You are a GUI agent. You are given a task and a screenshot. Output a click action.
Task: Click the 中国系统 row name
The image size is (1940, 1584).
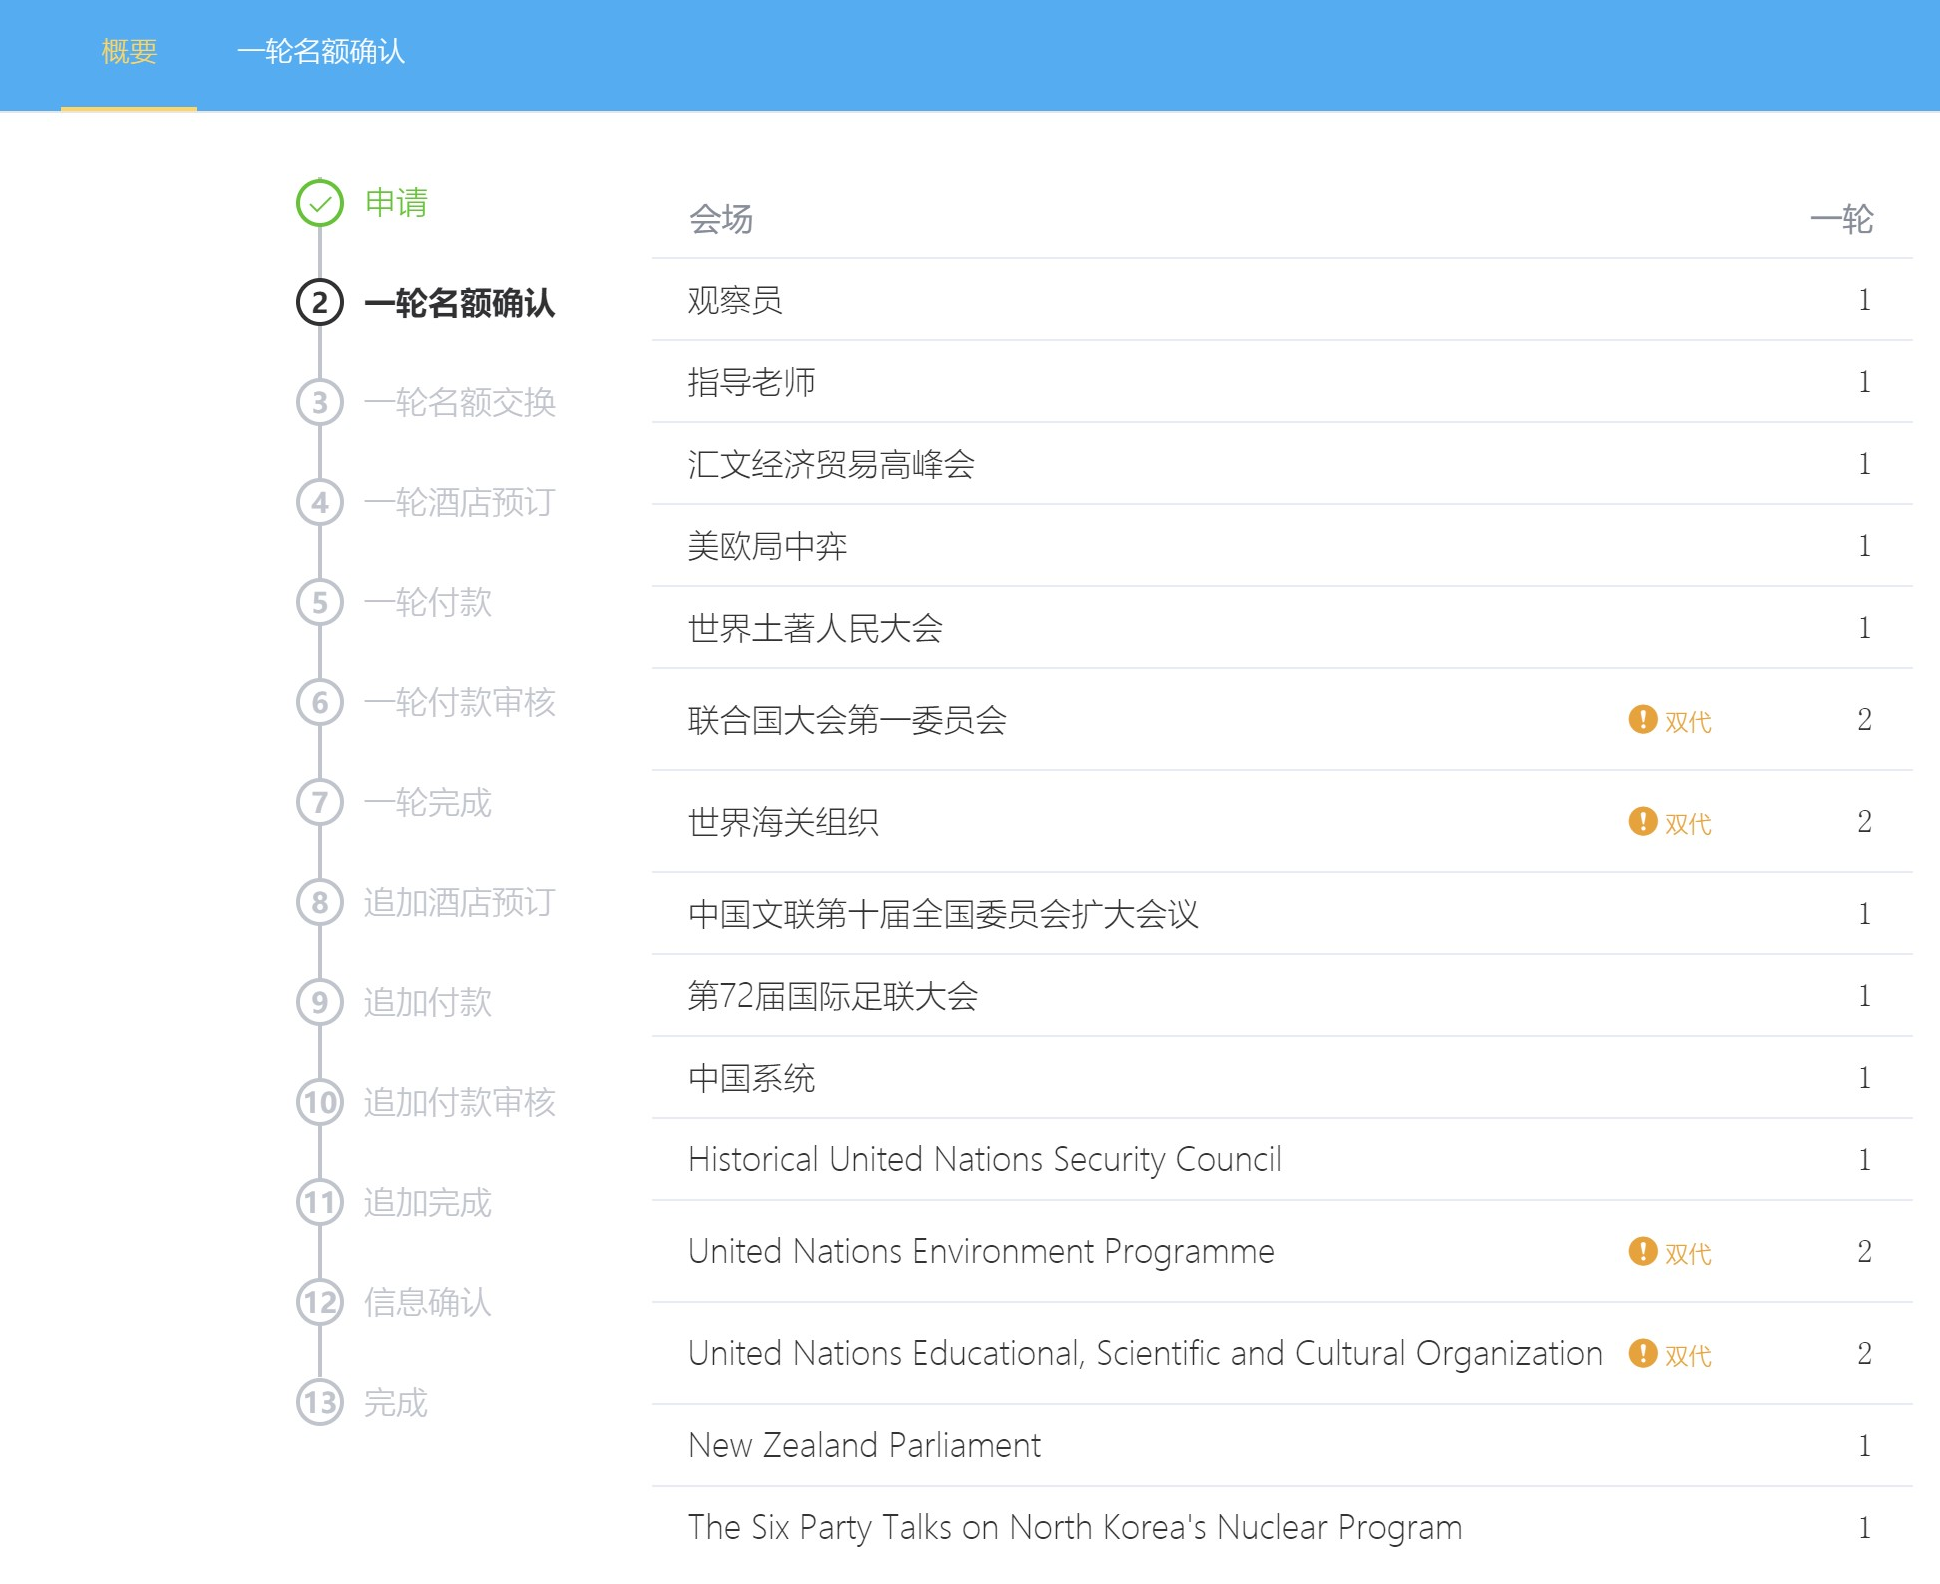752,1078
